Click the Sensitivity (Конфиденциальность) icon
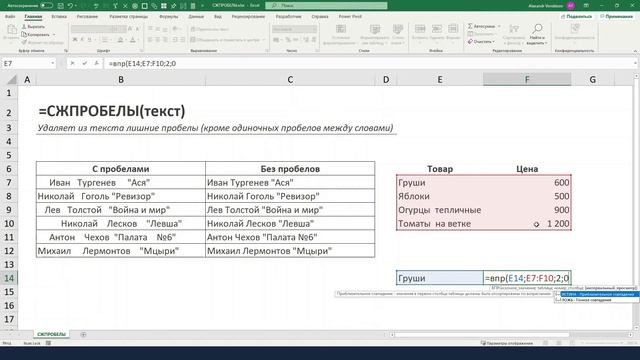The image size is (640, 360). (575, 29)
